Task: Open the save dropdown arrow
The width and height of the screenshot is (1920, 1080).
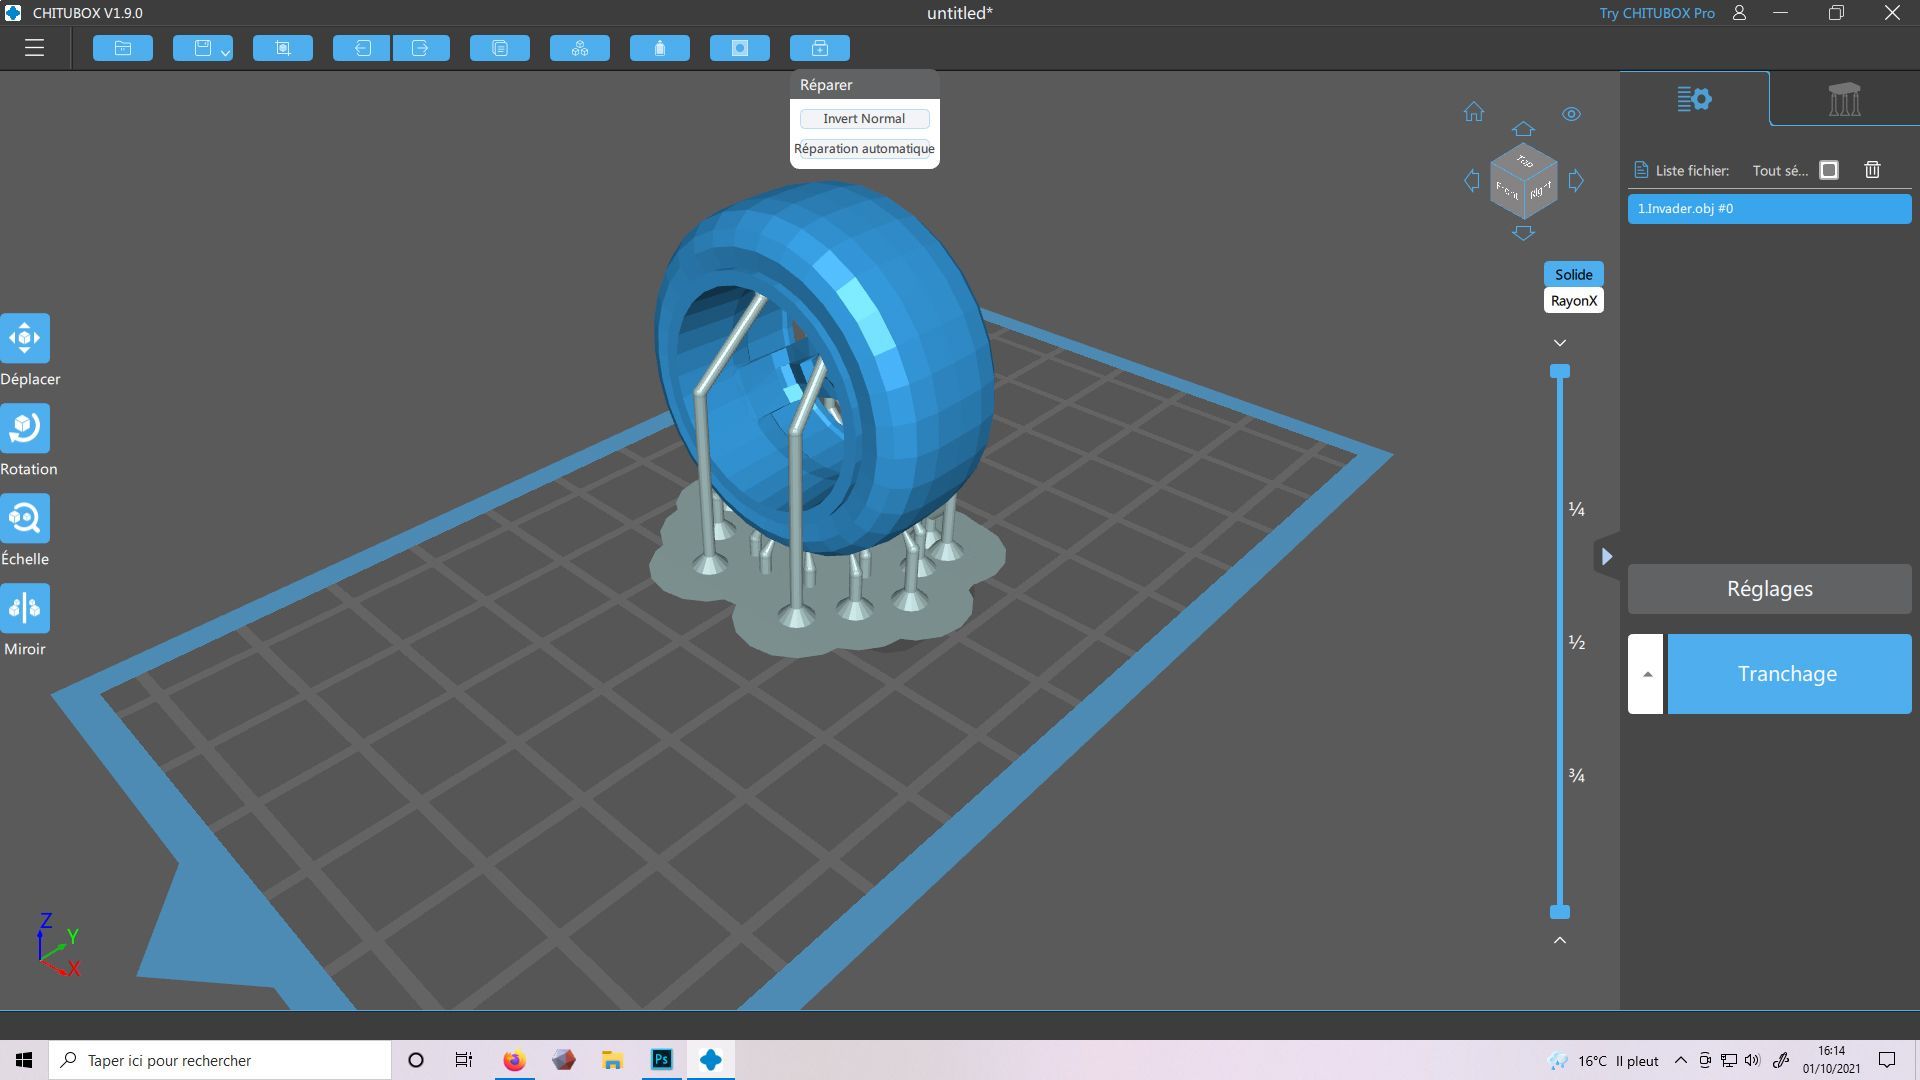Action: [x=226, y=52]
